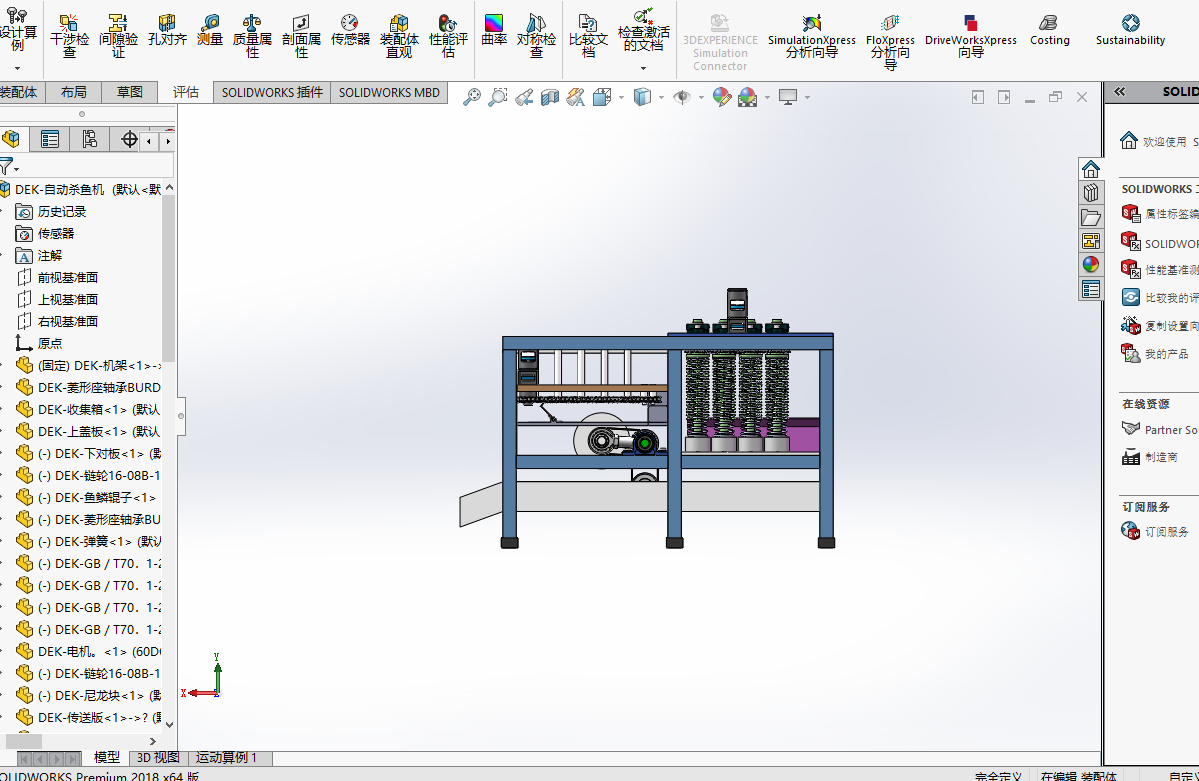Open Display Style cube dropdown

(661, 98)
